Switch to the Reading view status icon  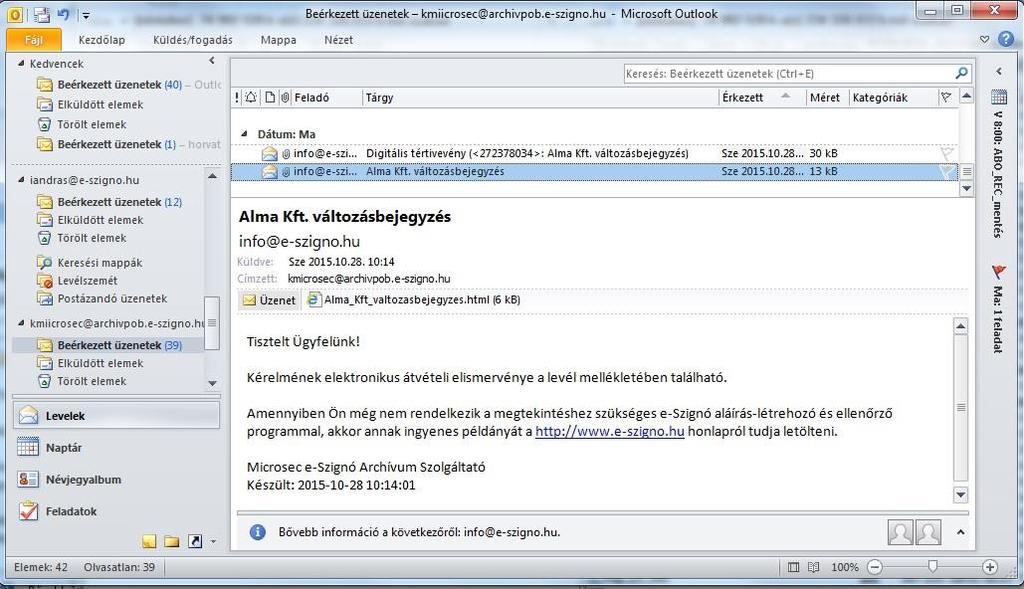pos(813,567)
